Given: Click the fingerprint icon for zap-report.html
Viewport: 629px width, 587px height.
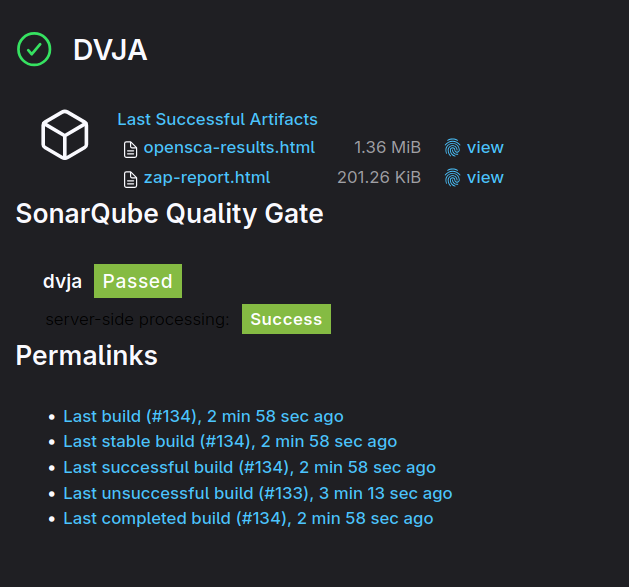Looking at the screenshot, I should click(452, 177).
